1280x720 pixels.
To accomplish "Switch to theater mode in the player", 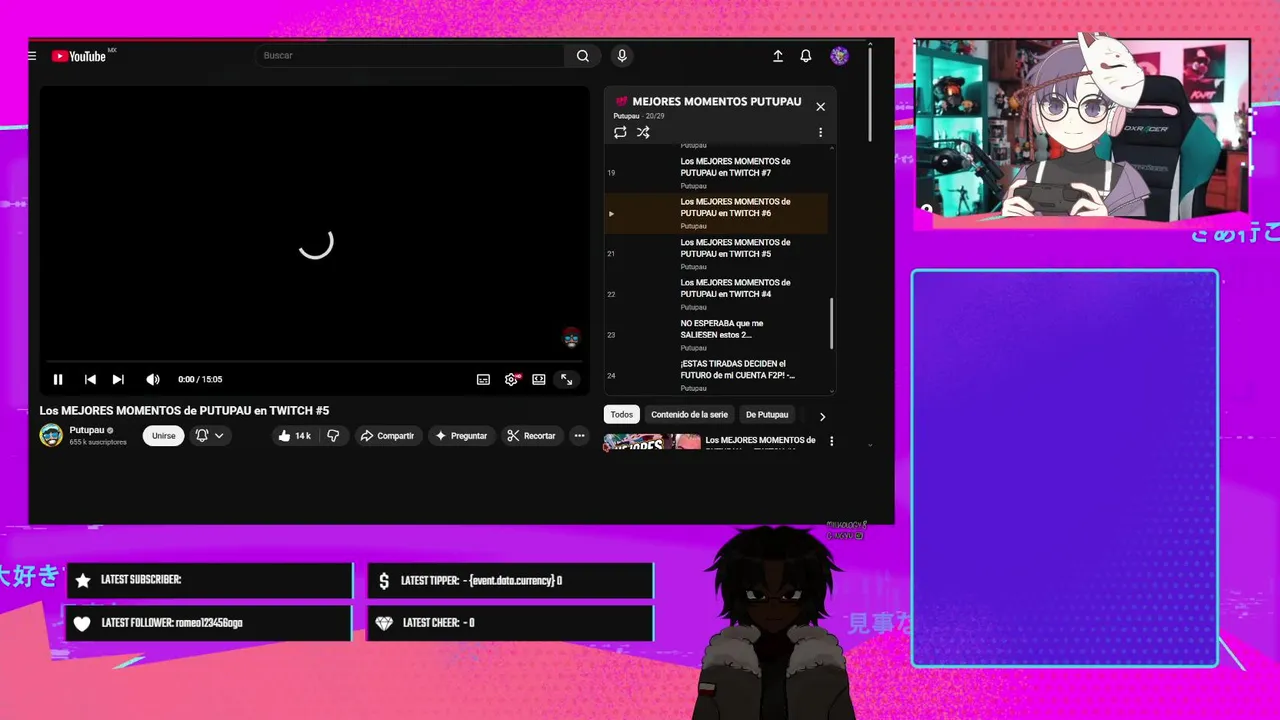I will pyautogui.click(x=539, y=379).
